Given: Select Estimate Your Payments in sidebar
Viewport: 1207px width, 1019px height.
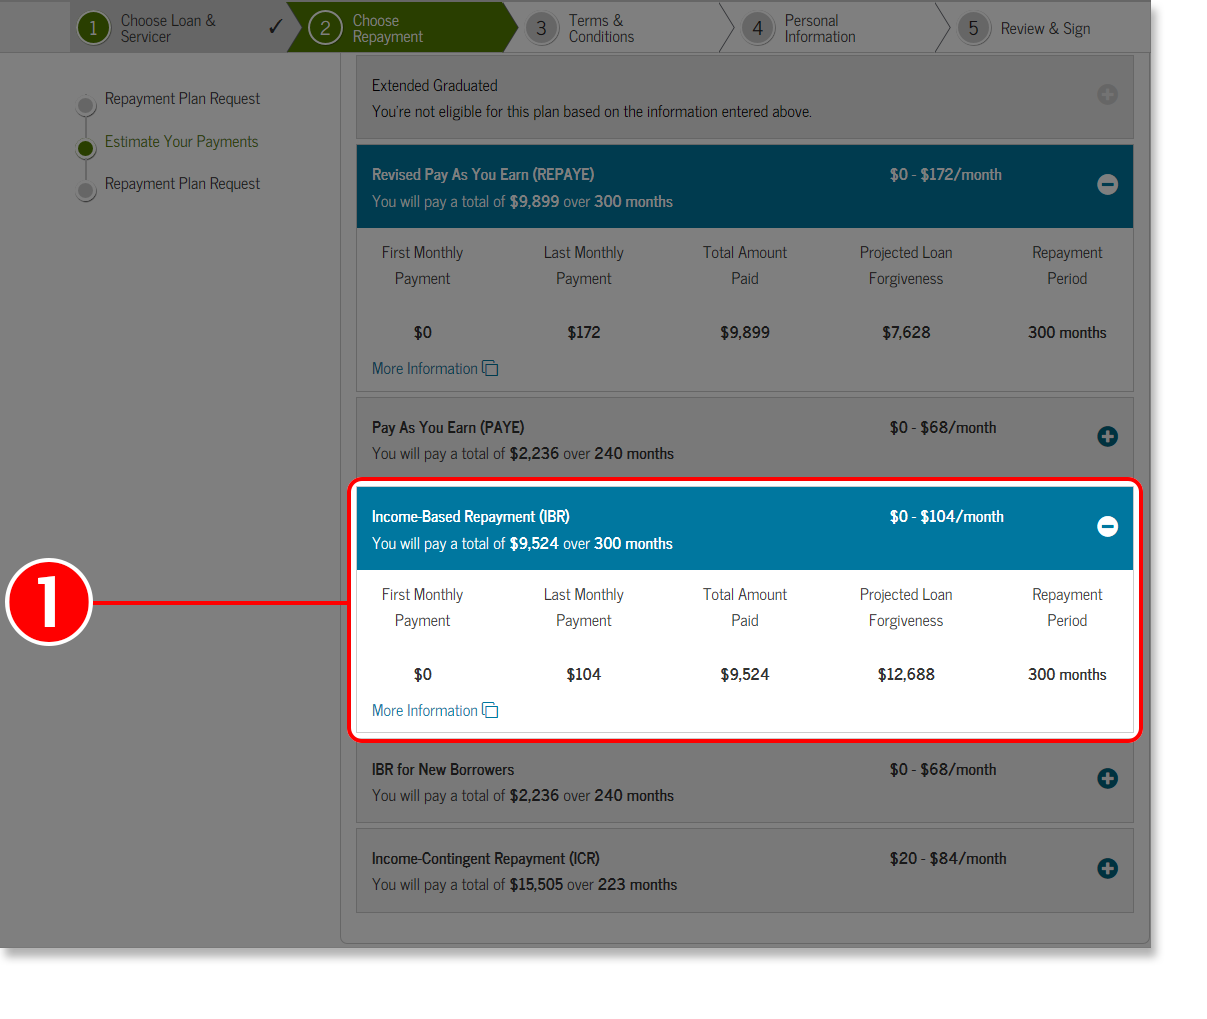Looking at the screenshot, I should pyautogui.click(x=181, y=142).
